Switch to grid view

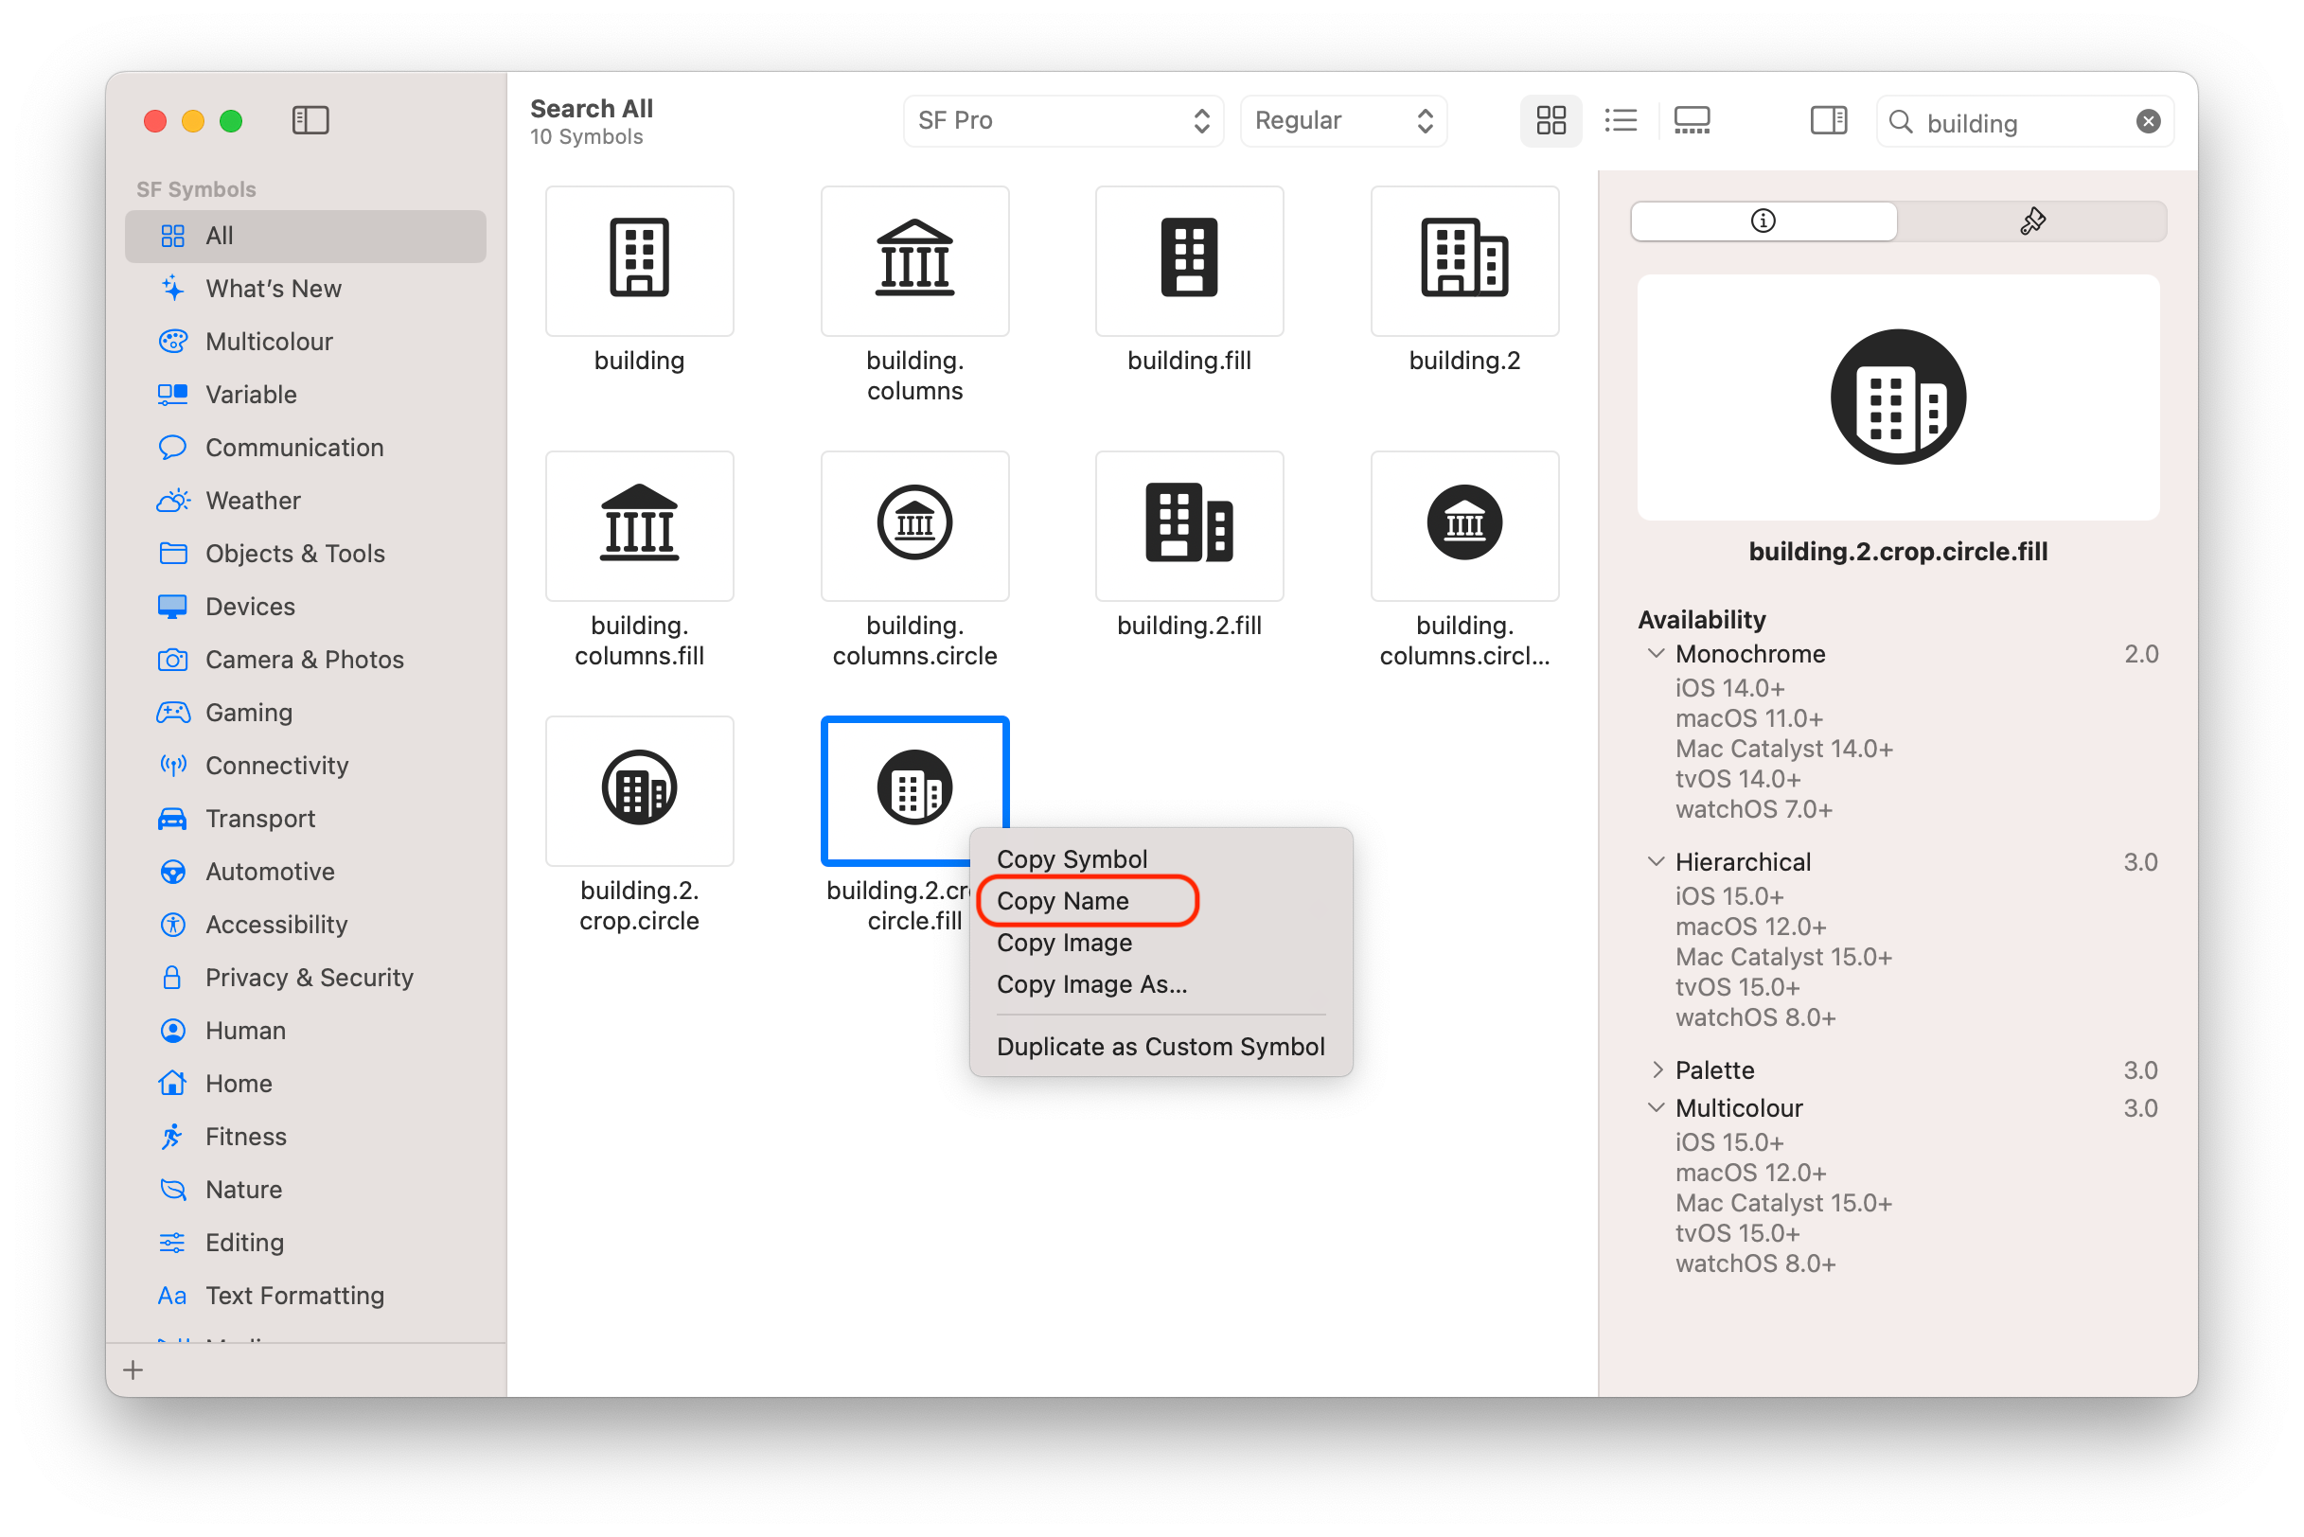coord(1550,121)
